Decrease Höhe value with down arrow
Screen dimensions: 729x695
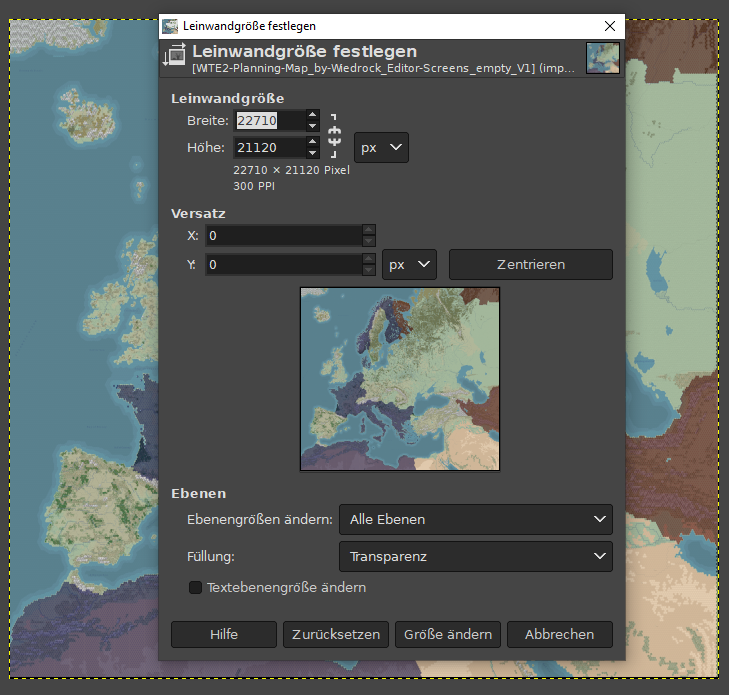pos(313,153)
